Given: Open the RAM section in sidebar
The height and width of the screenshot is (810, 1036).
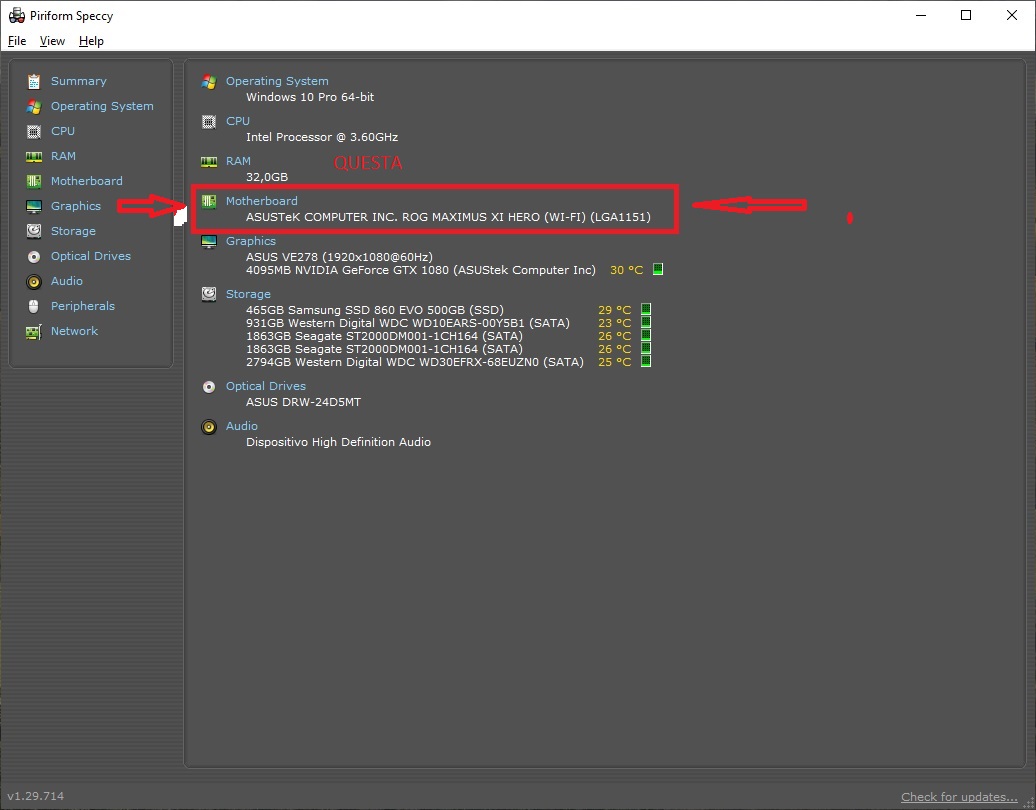Looking at the screenshot, I should click(63, 157).
